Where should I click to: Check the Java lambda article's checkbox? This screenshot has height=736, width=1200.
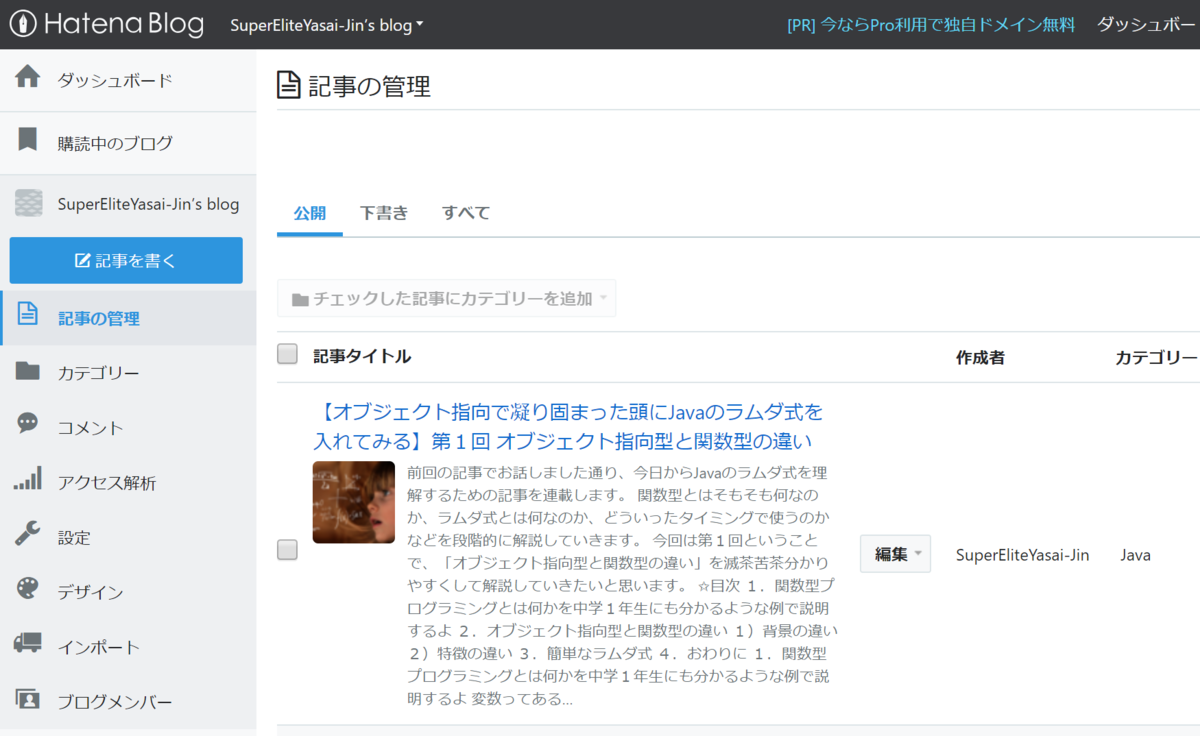click(287, 549)
